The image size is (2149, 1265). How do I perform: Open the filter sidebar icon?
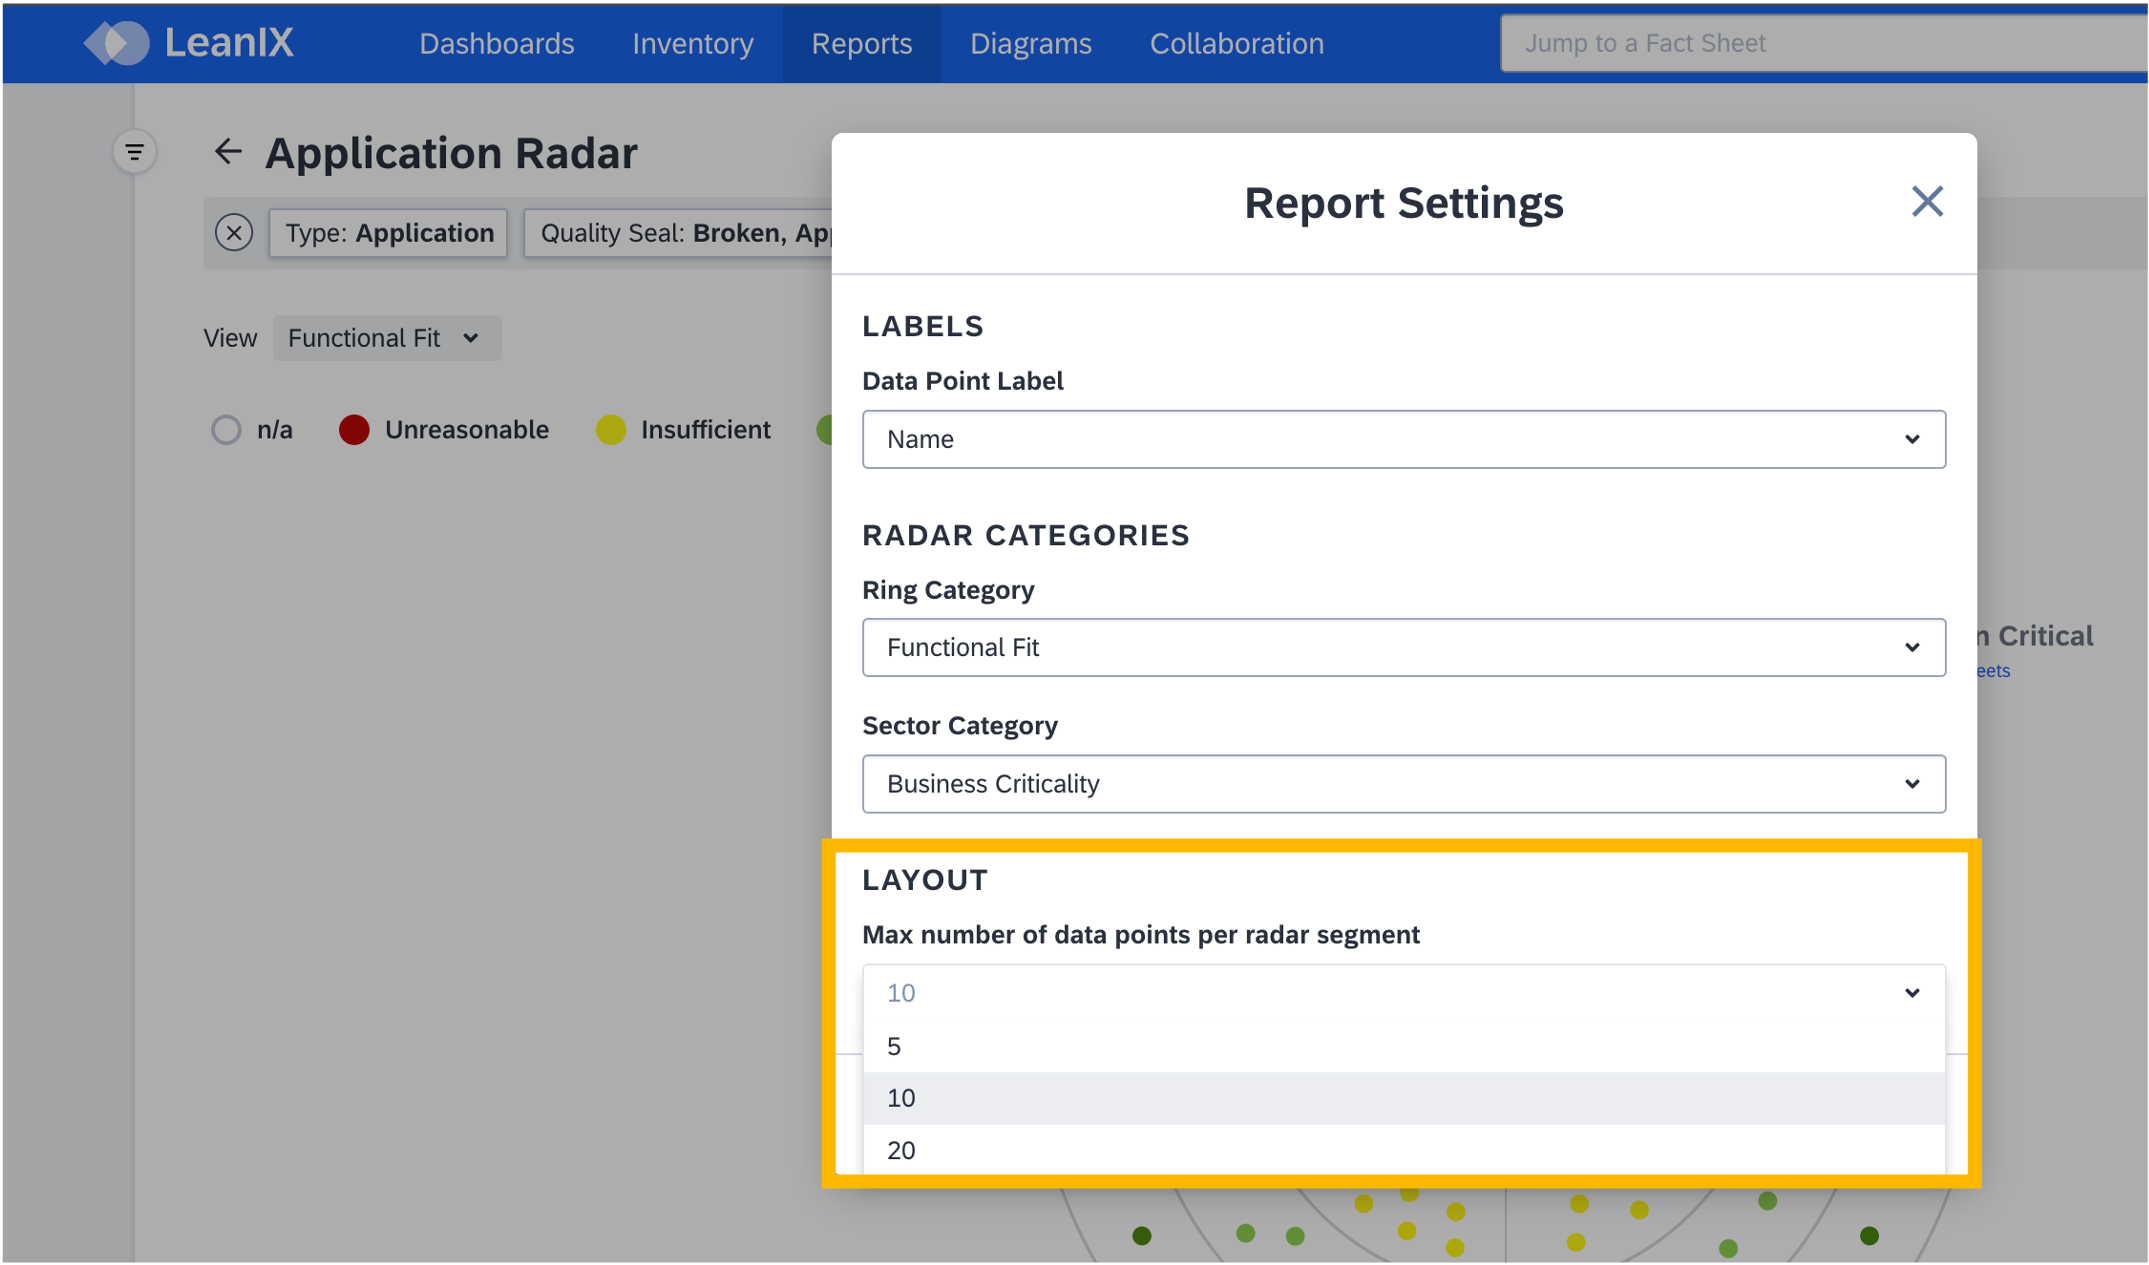click(x=134, y=152)
